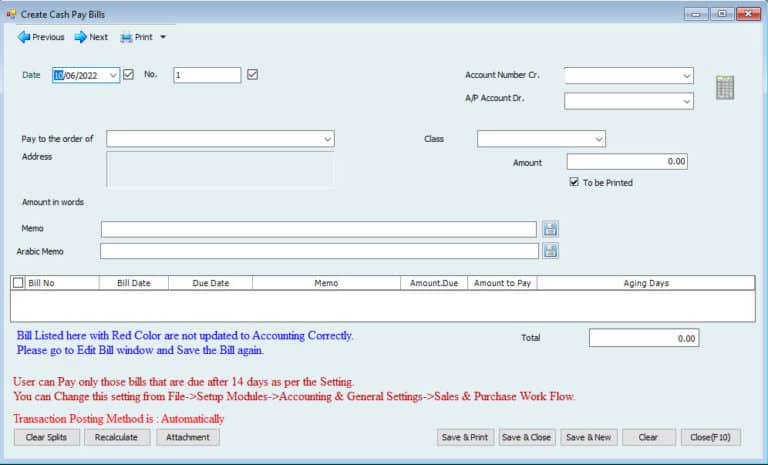
Task: Minimize the Create Cash Pay Bills window
Action: 696,14
